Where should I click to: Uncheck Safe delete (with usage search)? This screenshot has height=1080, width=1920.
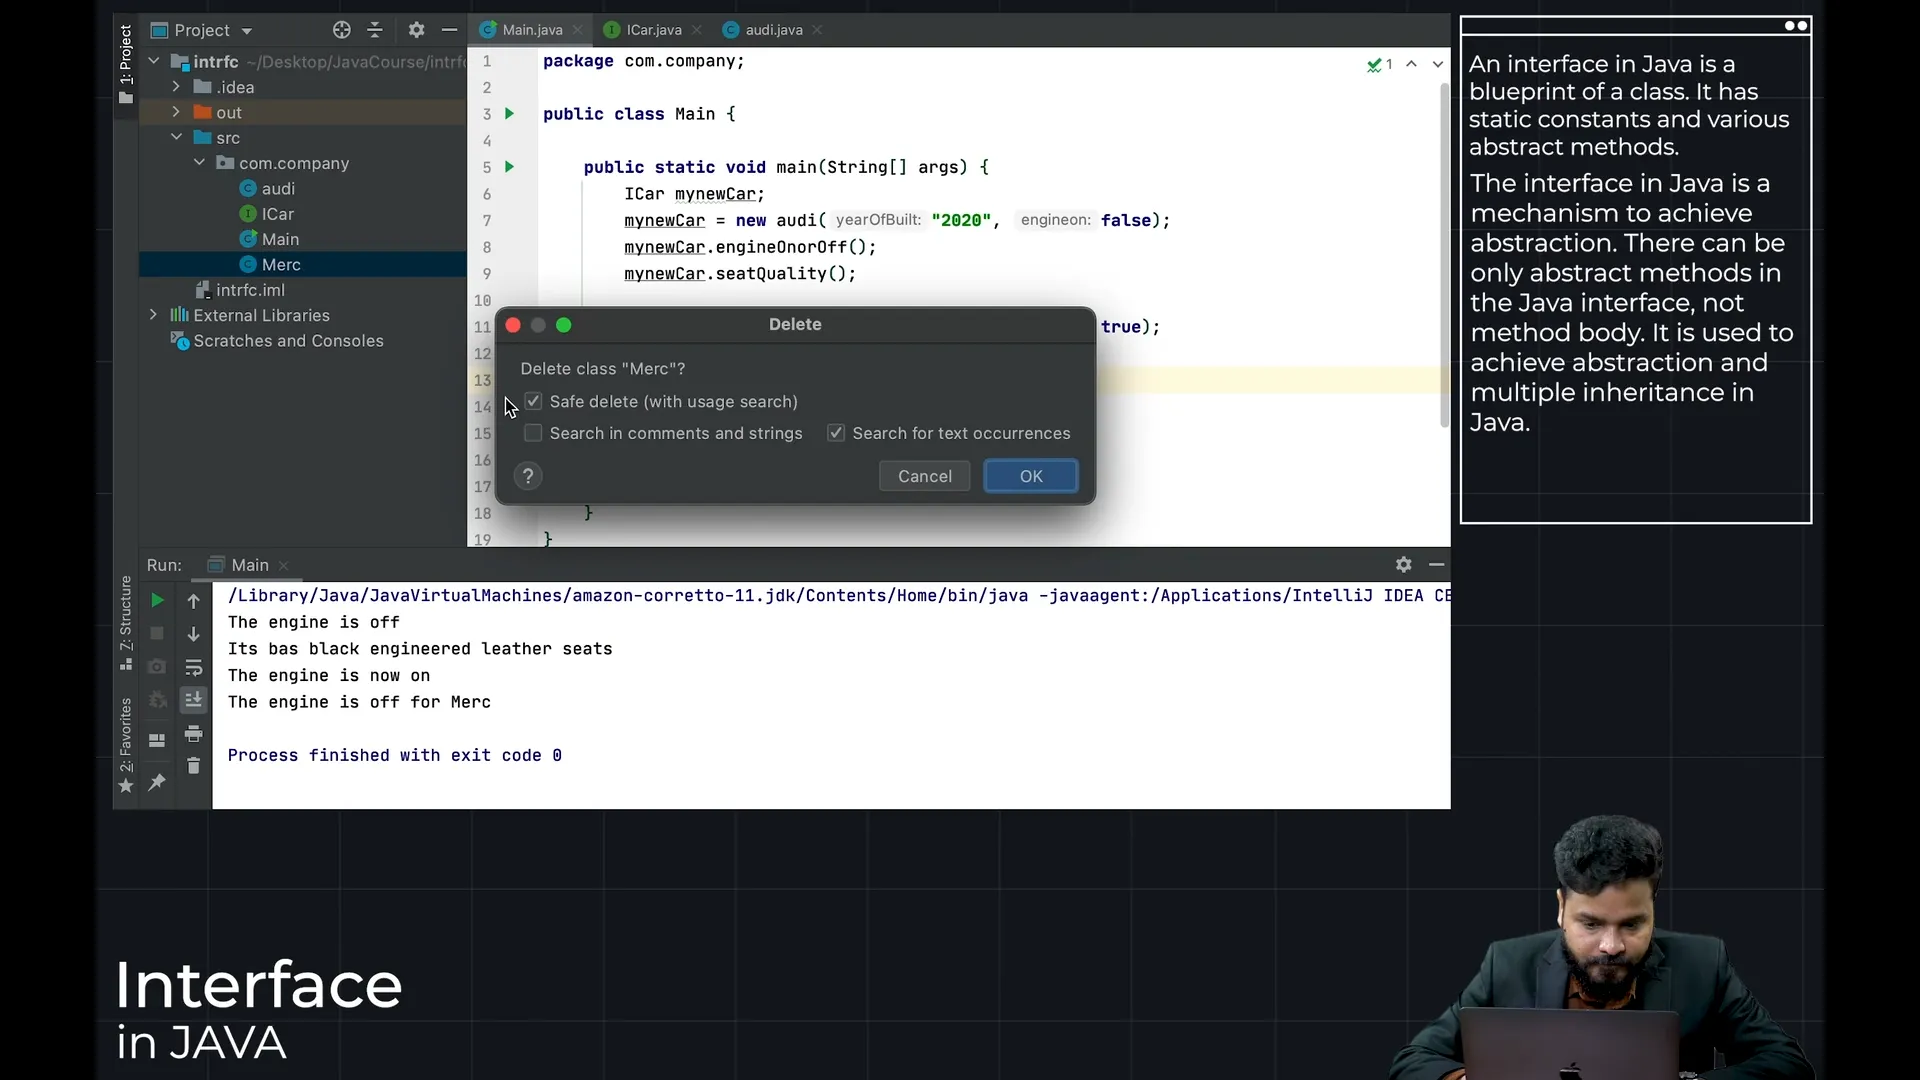[534, 402]
